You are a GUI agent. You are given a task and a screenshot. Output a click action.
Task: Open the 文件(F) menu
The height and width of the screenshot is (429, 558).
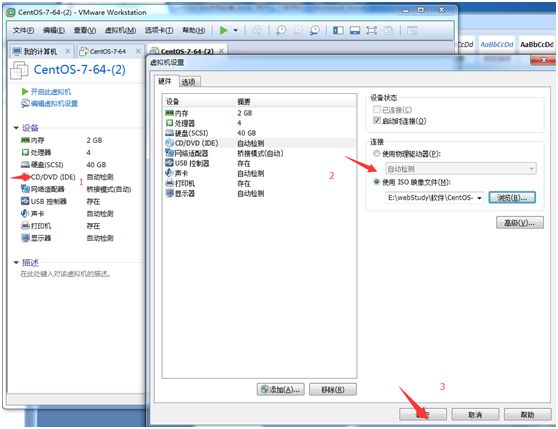tap(23, 31)
